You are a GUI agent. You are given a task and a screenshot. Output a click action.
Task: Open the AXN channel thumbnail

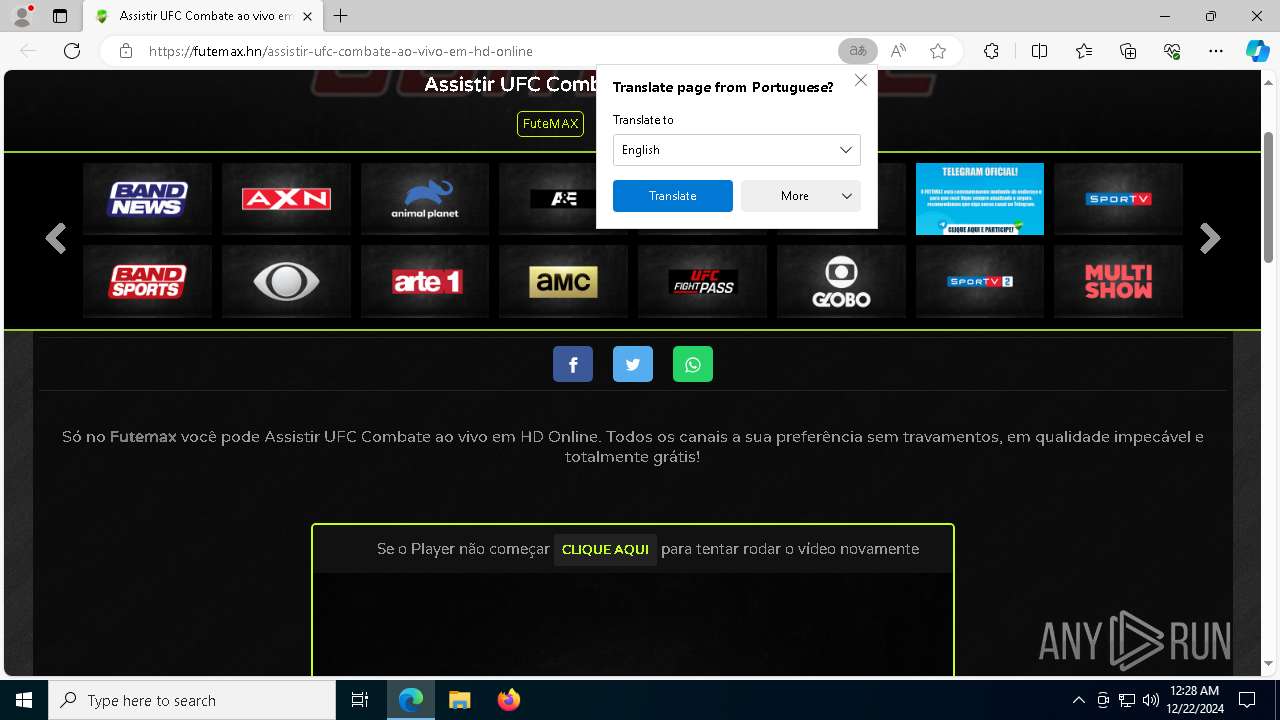click(286, 199)
